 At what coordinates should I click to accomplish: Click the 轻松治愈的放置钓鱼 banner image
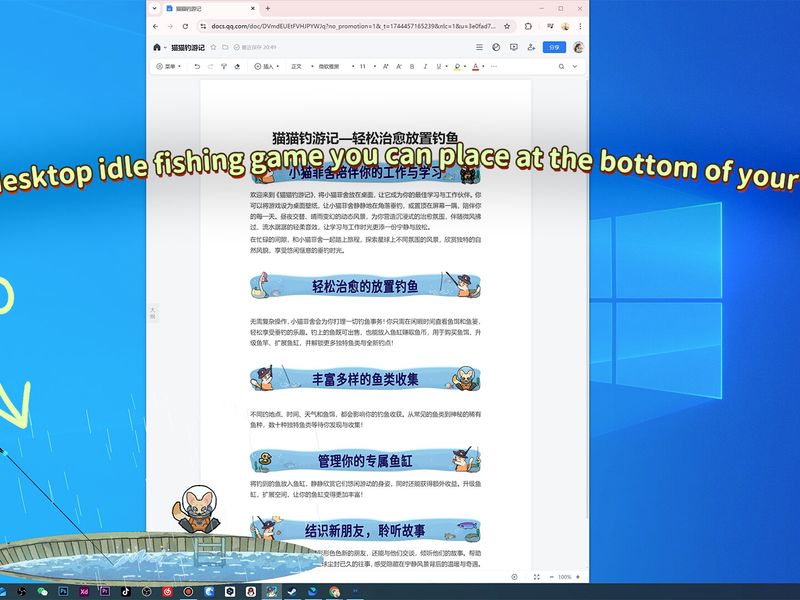(x=365, y=286)
